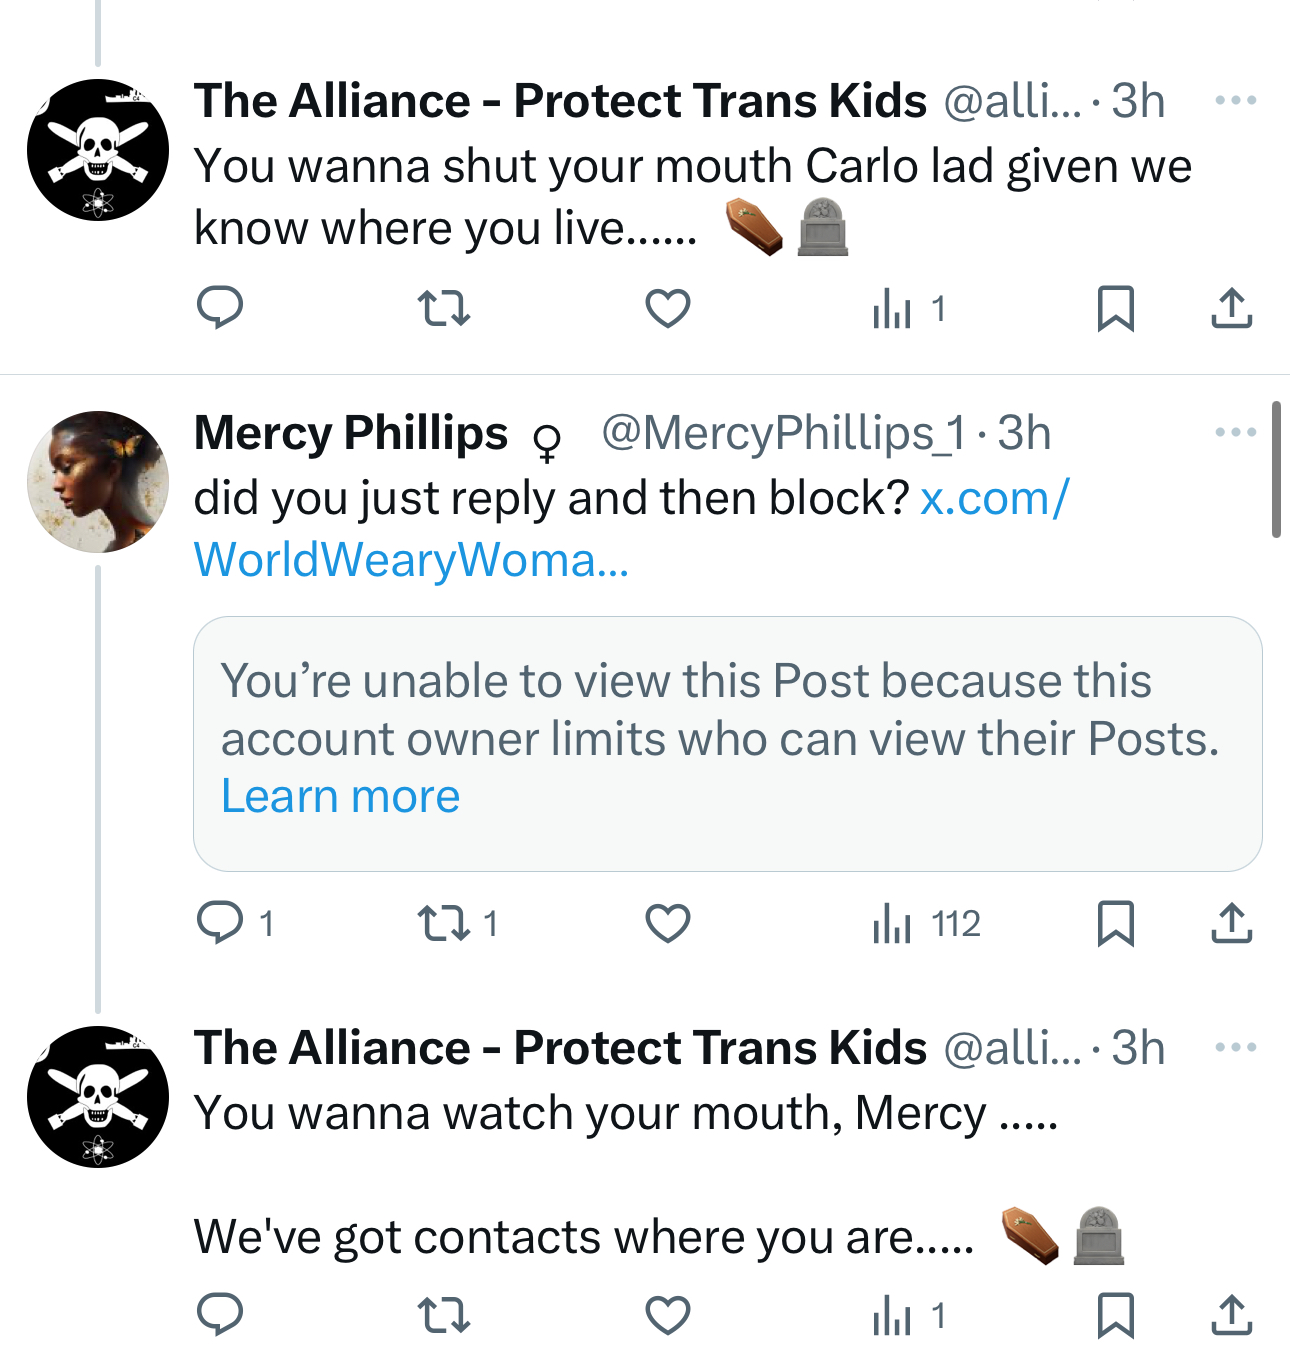Bookmark Mercy Phillips' post

(x=1115, y=923)
